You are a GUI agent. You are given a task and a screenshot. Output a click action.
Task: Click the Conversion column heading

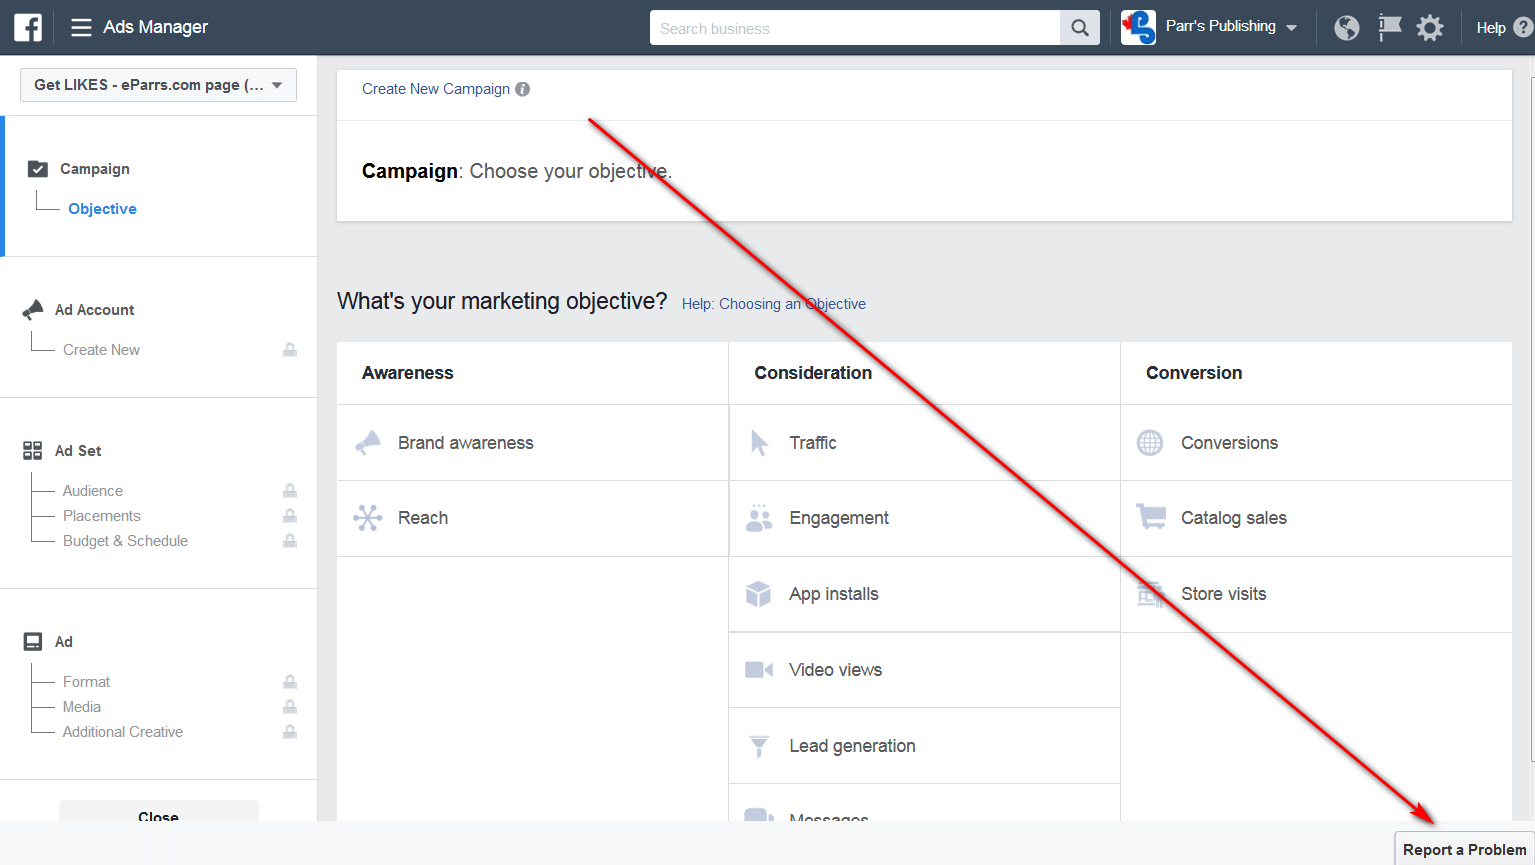click(1194, 373)
